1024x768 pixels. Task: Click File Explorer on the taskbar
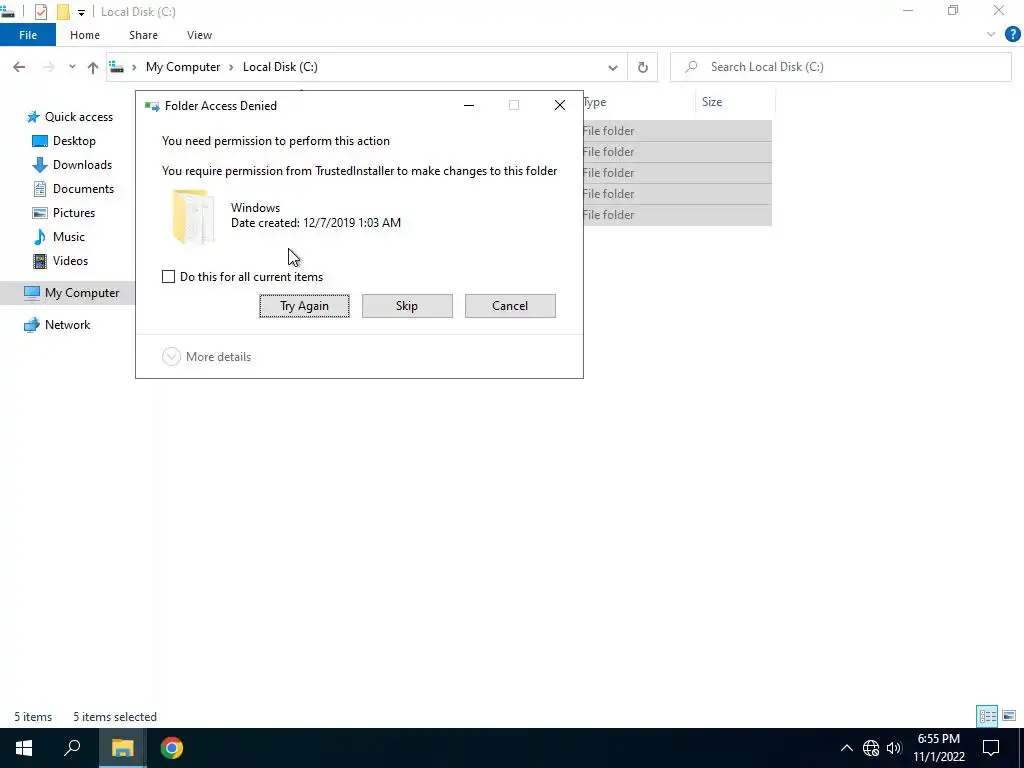pyautogui.click(x=122, y=748)
